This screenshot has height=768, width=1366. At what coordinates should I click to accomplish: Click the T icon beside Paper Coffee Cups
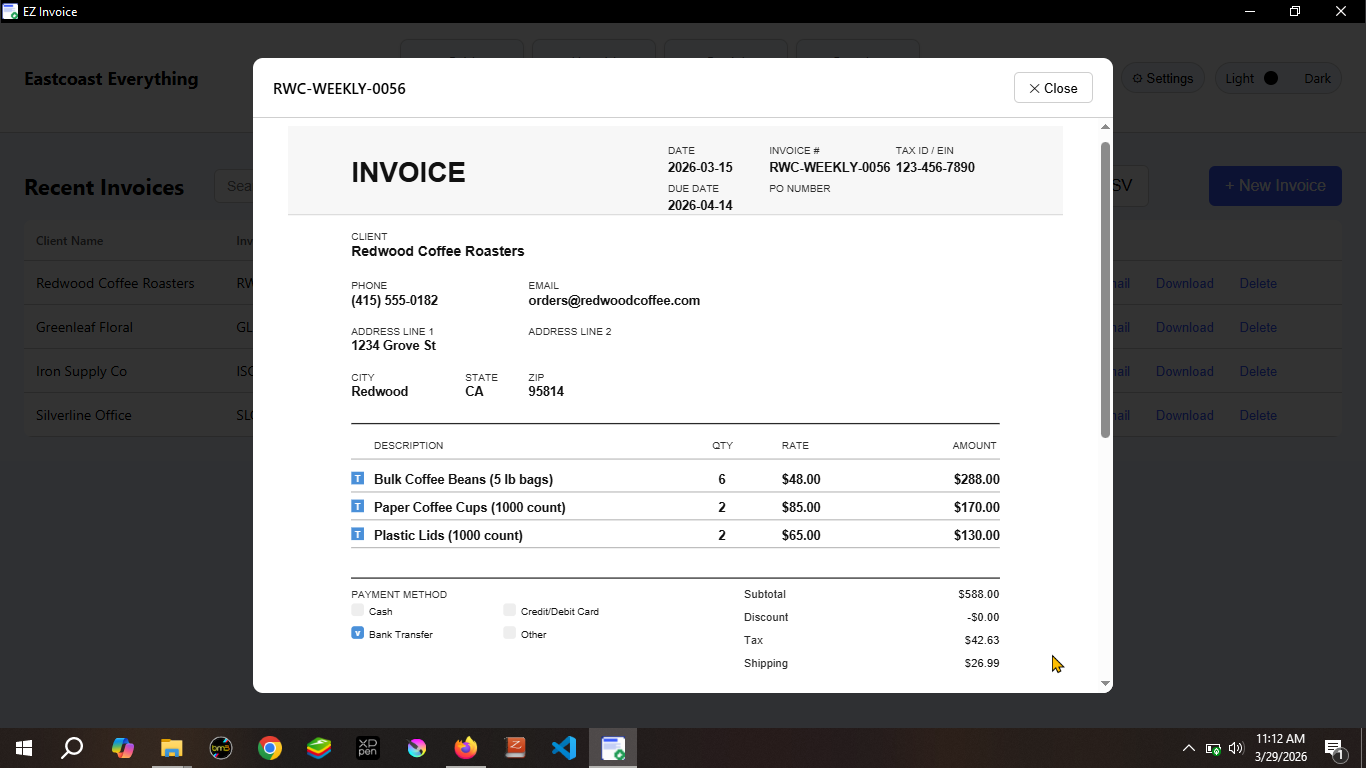(357, 507)
